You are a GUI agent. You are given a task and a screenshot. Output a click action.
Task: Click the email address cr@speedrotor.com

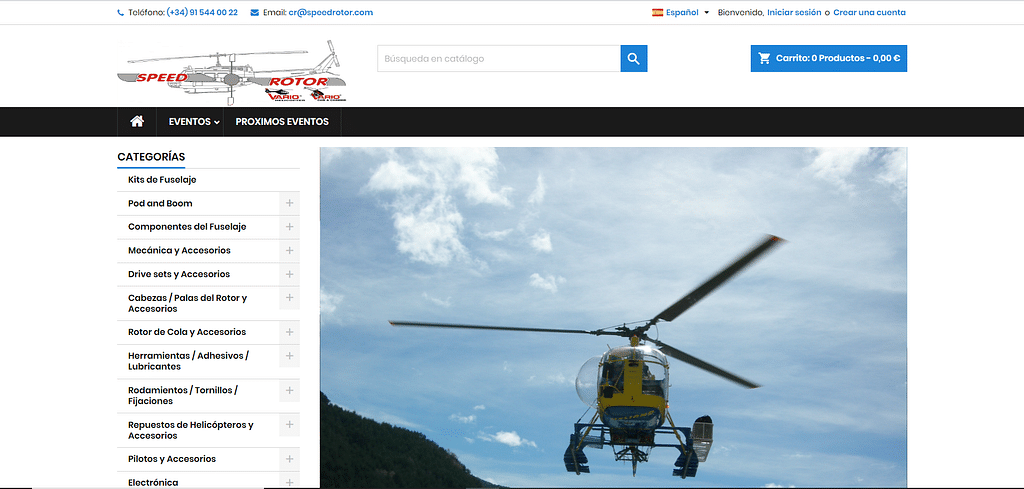pyautogui.click(x=330, y=13)
